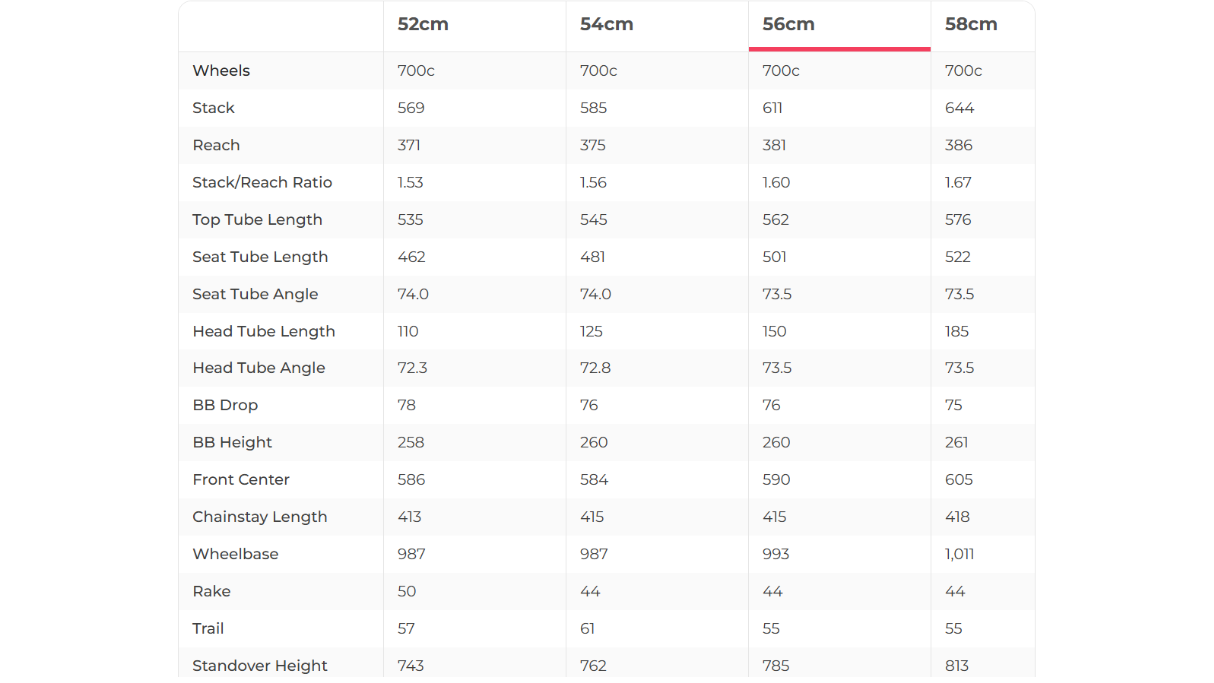This screenshot has height=683, width=1214.
Task: Click the Top Tube Length label
Action: click(x=257, y=220)
